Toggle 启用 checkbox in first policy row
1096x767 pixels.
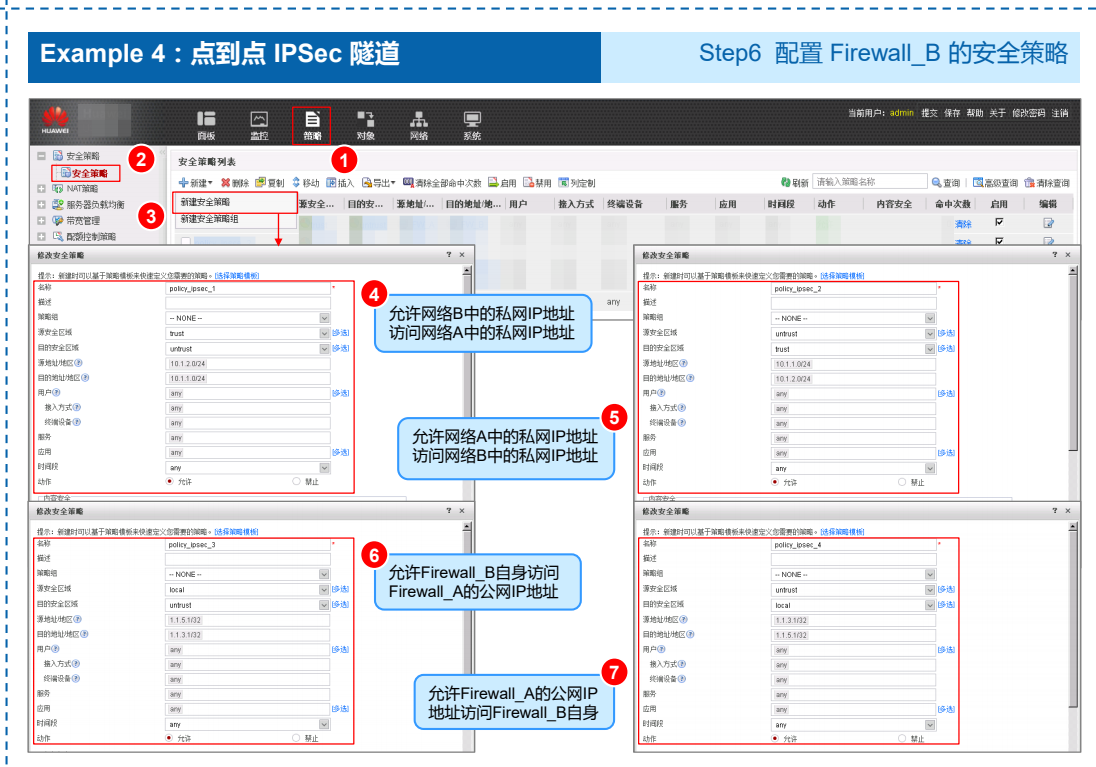click(998, 222)
